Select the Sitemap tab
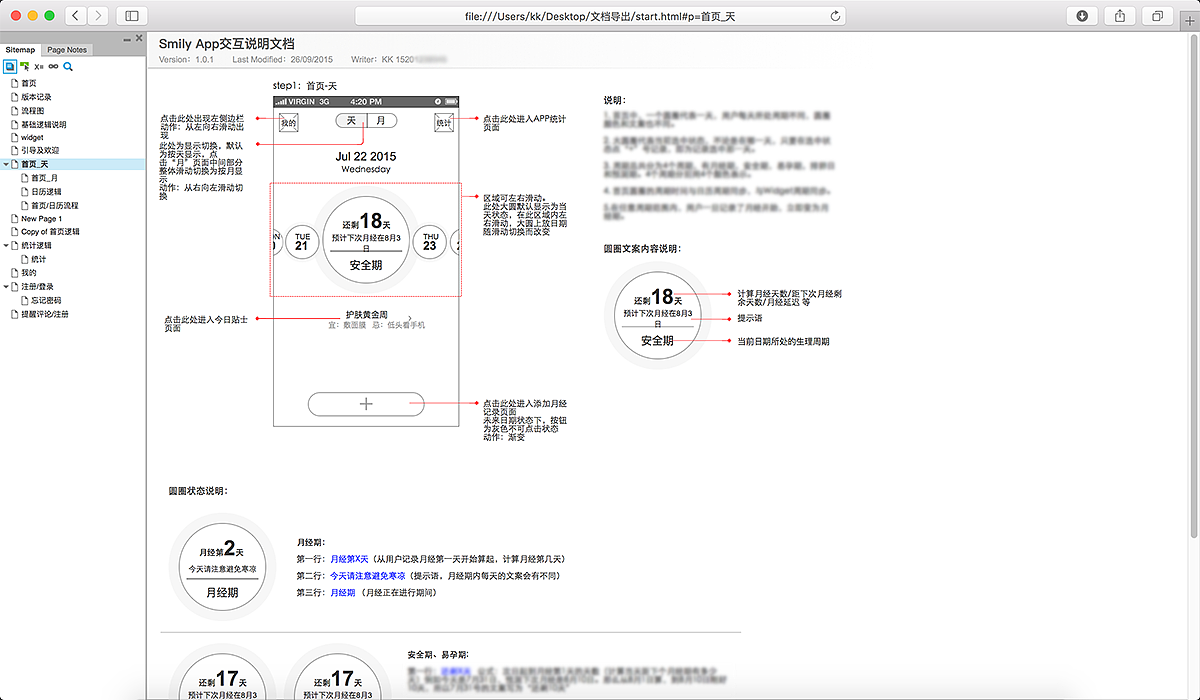This screenshot has width=1200, height=700. coord(20,48)
